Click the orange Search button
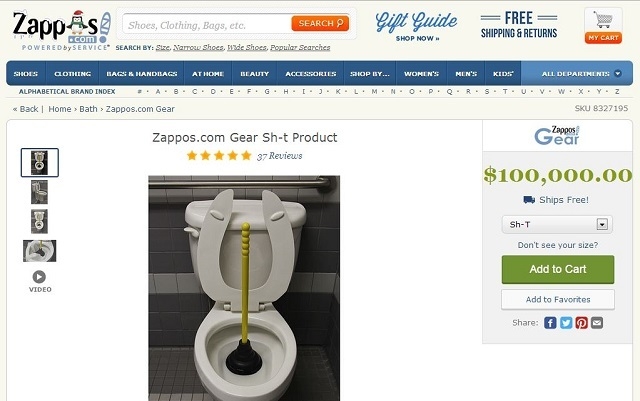Viewport: 640px width, 401px height. click(320, 24)
